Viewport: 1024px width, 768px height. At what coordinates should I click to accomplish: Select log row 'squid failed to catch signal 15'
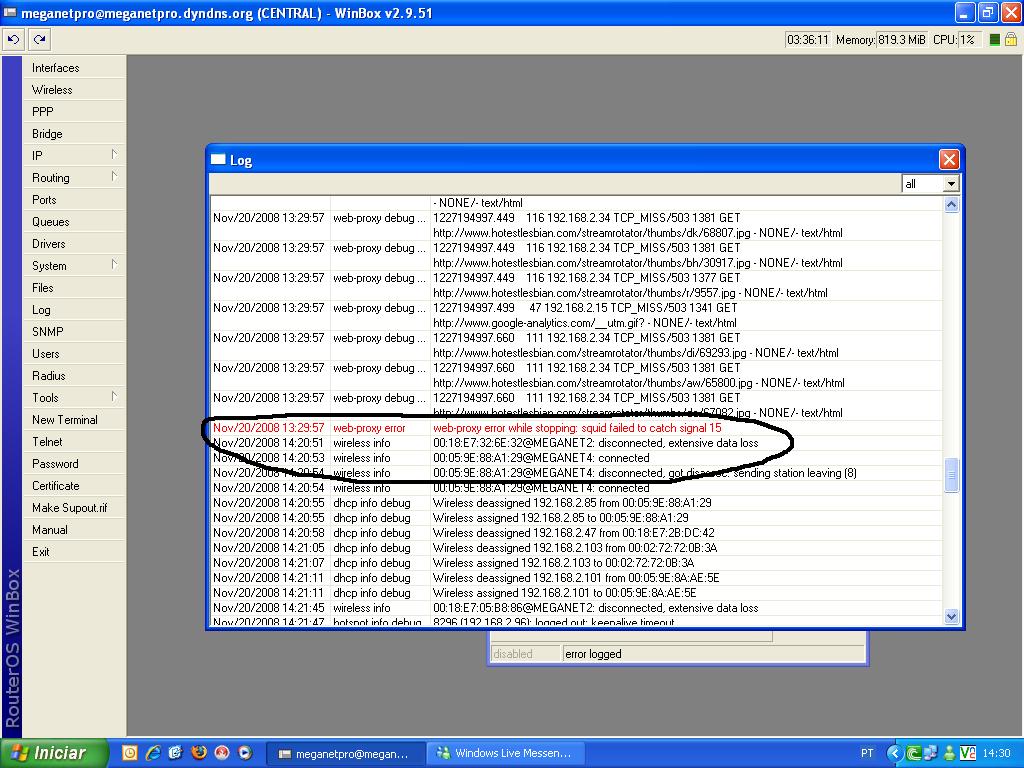pos(577,428)
